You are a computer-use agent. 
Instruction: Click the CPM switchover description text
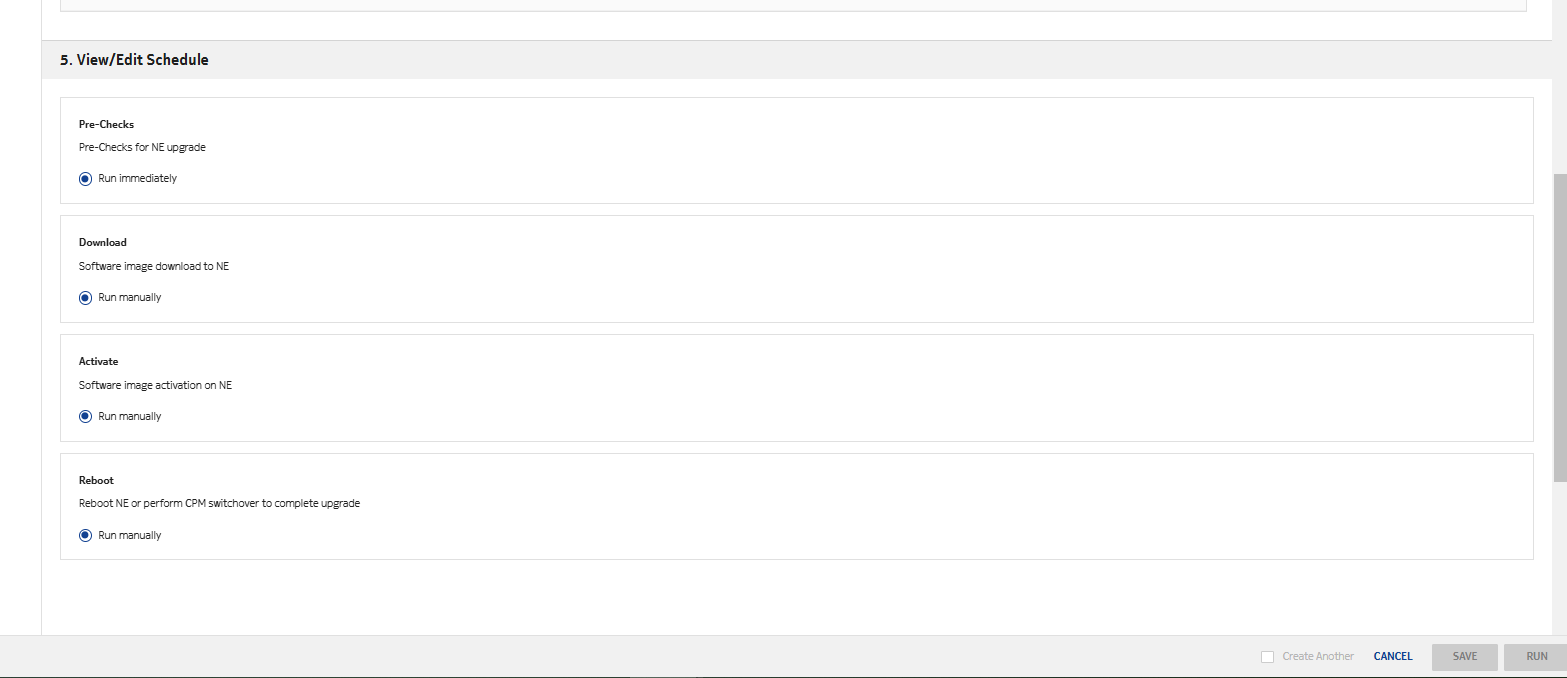coord(219,504)
